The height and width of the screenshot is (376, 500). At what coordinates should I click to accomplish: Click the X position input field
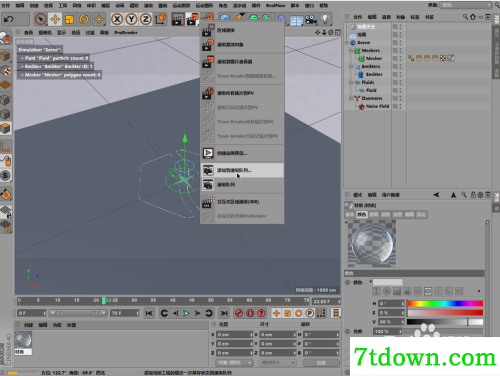pyautogui.click(x=234, y=334)
